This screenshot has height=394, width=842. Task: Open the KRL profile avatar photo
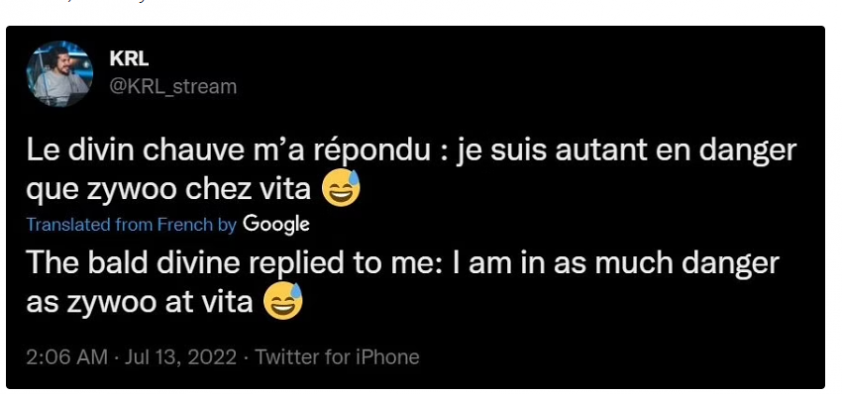(x=60, y=74)
